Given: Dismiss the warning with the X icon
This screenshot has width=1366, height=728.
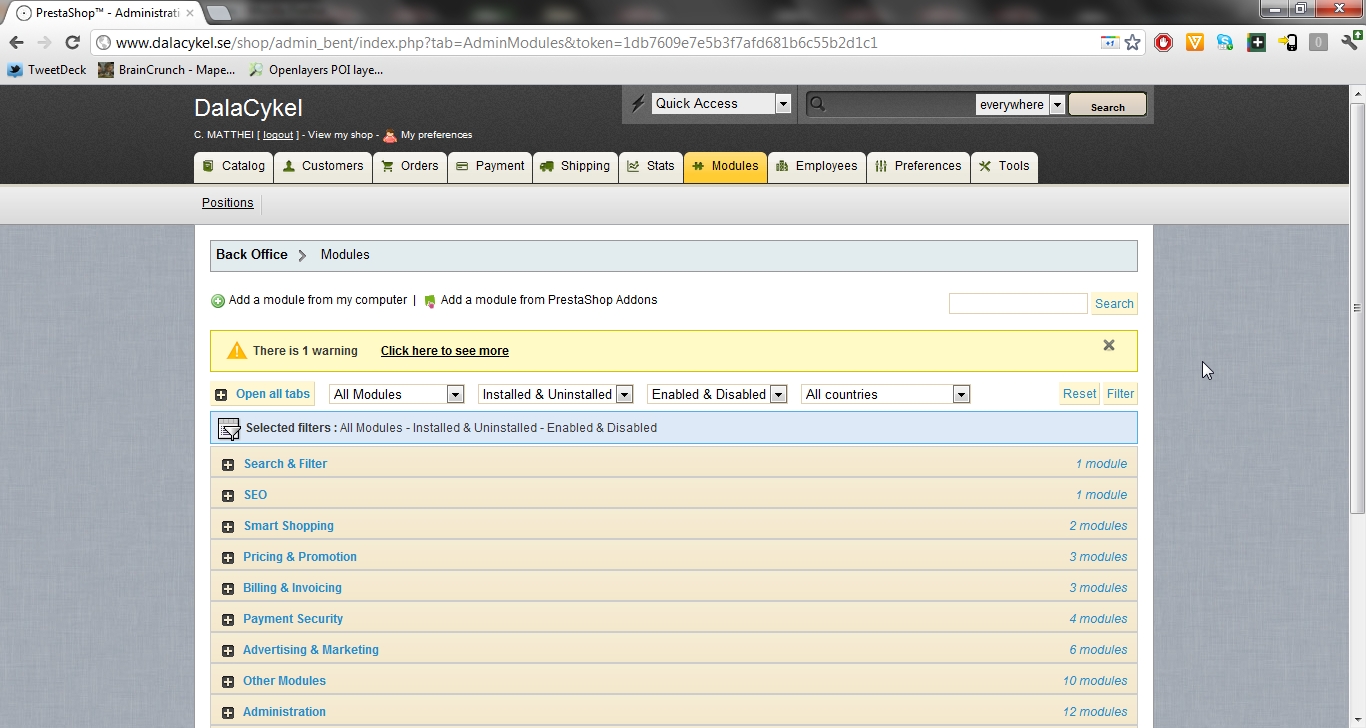Looking at the screenshot, I should click(x=1108, y=345).
